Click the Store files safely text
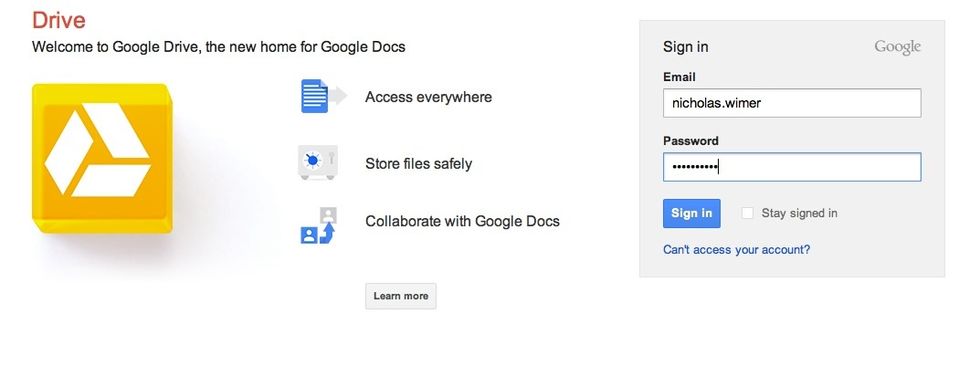The image size is (980, 375). [x=418, y=164]
